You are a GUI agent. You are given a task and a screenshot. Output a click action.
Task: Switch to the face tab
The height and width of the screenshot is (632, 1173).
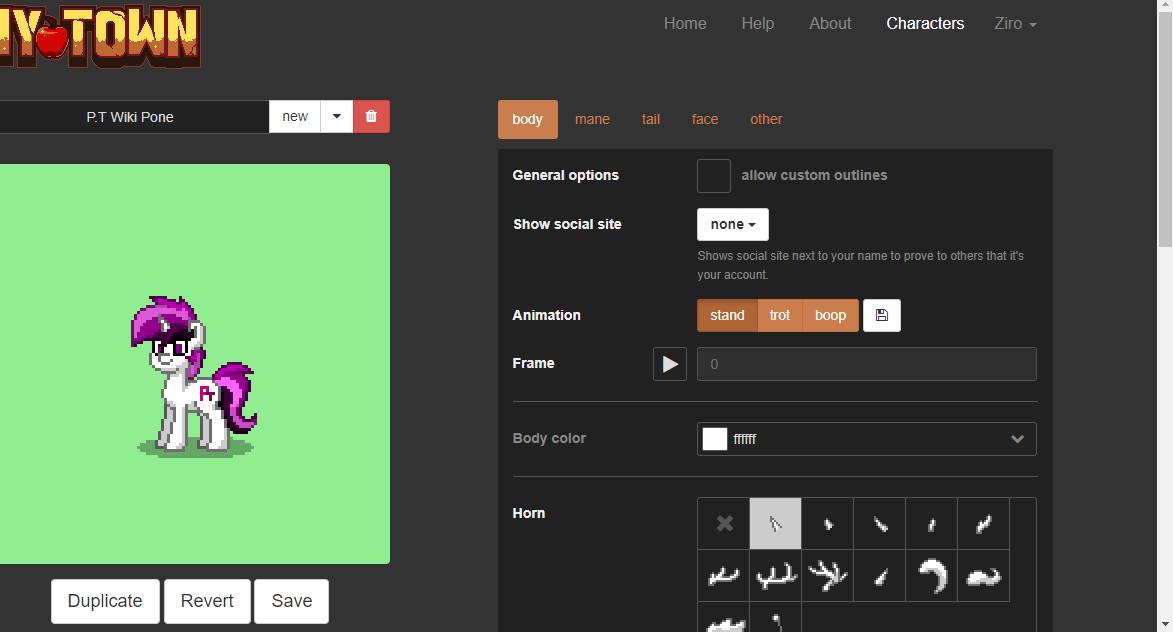705,120
